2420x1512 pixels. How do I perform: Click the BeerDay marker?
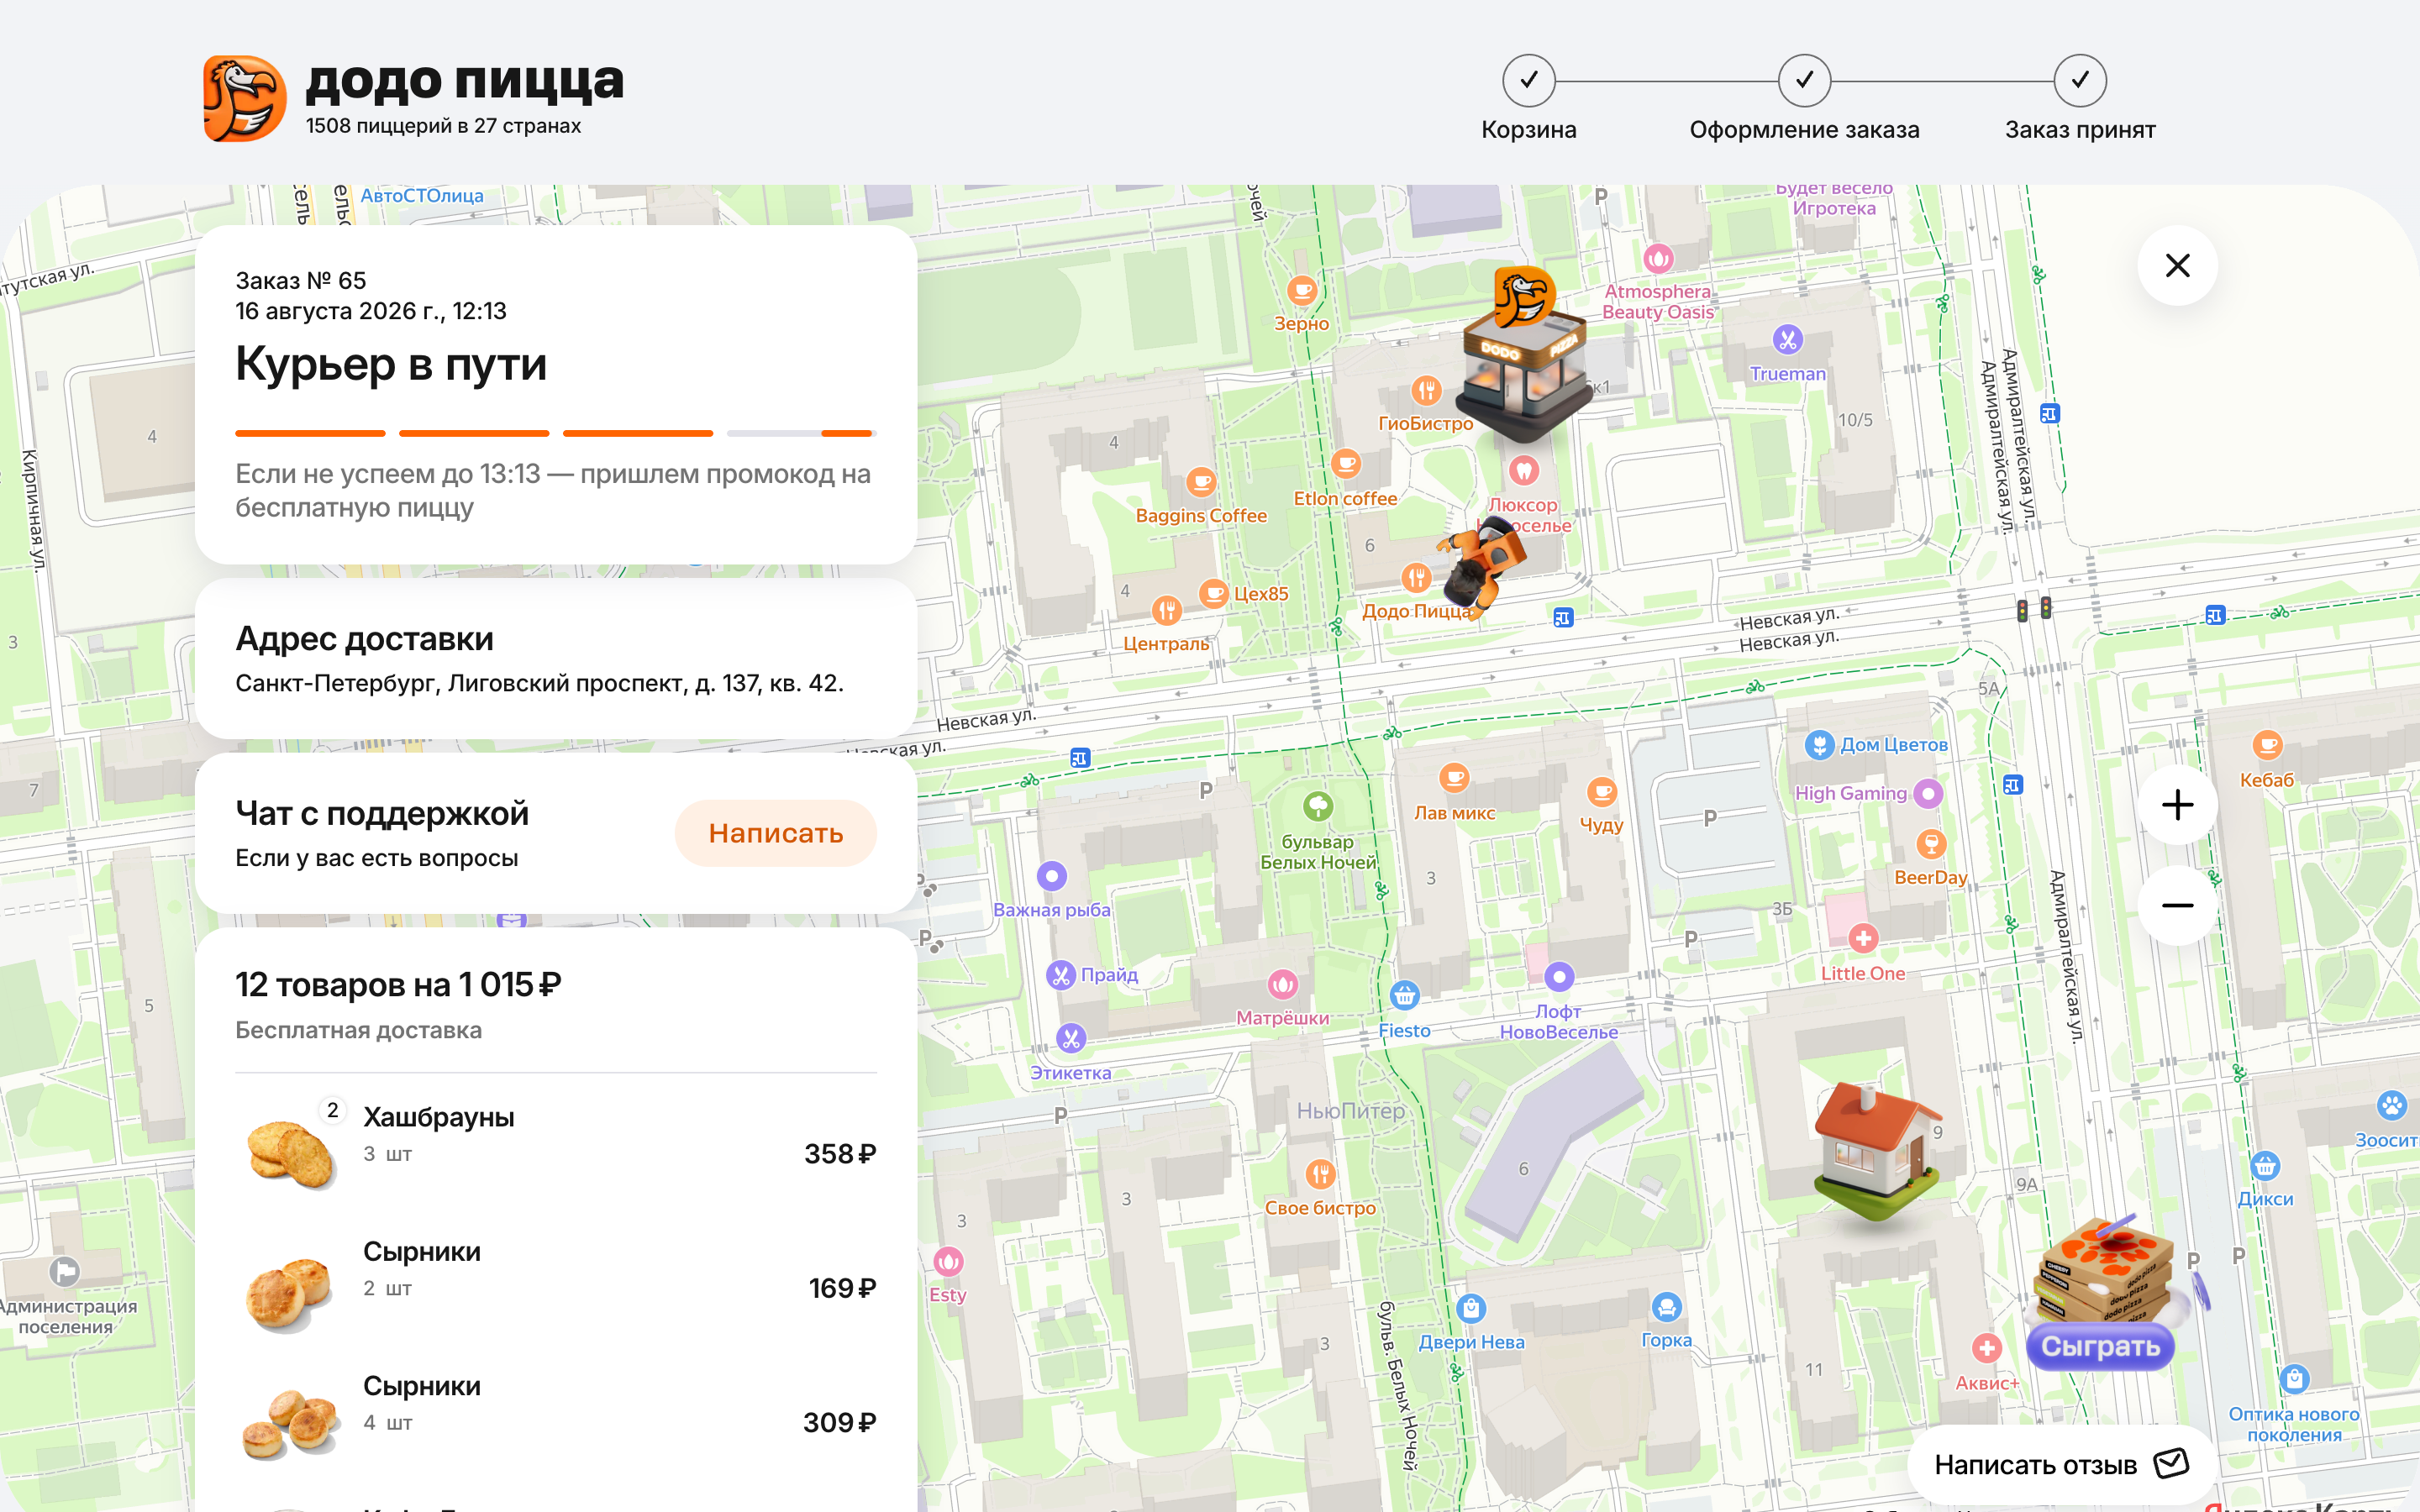click(1931, 844)
